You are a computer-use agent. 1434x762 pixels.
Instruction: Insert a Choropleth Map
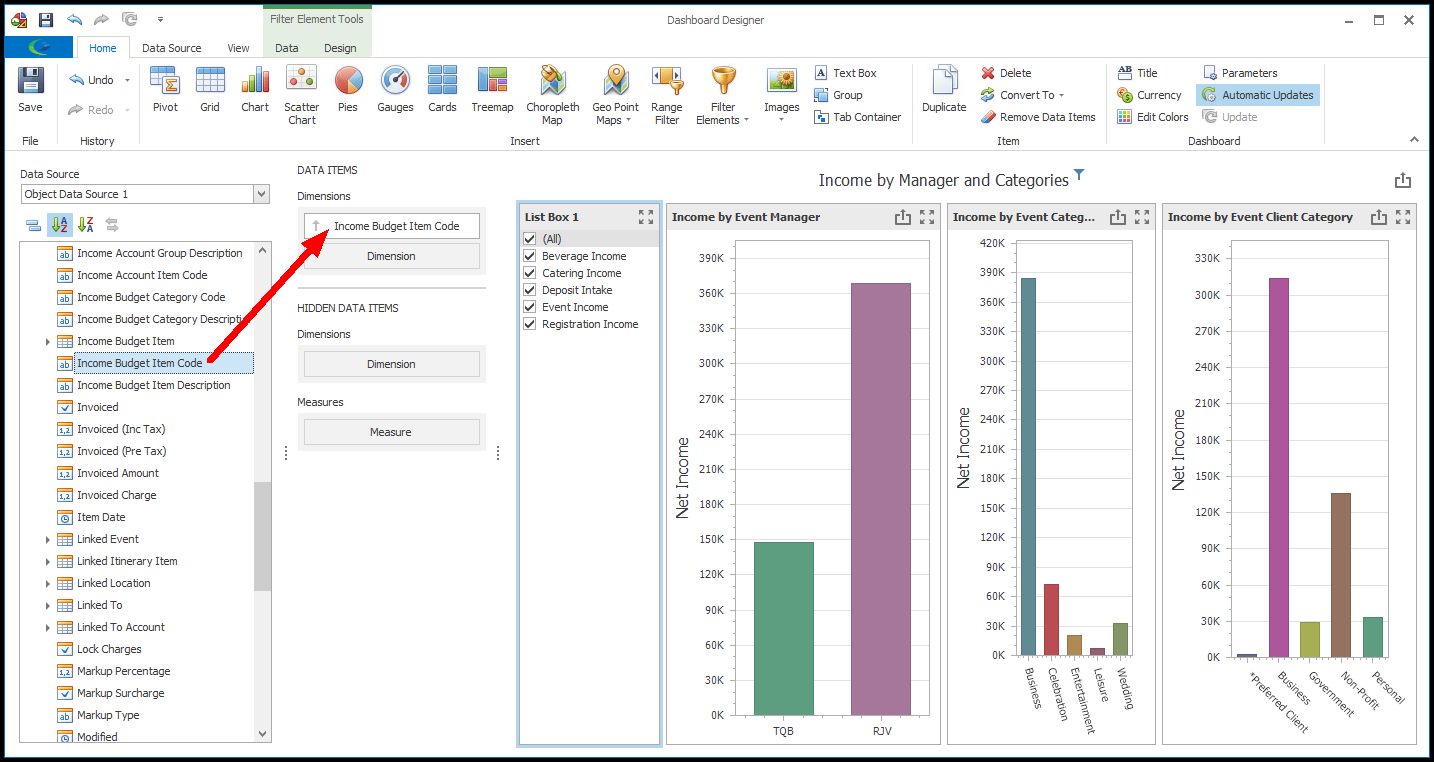553,95
